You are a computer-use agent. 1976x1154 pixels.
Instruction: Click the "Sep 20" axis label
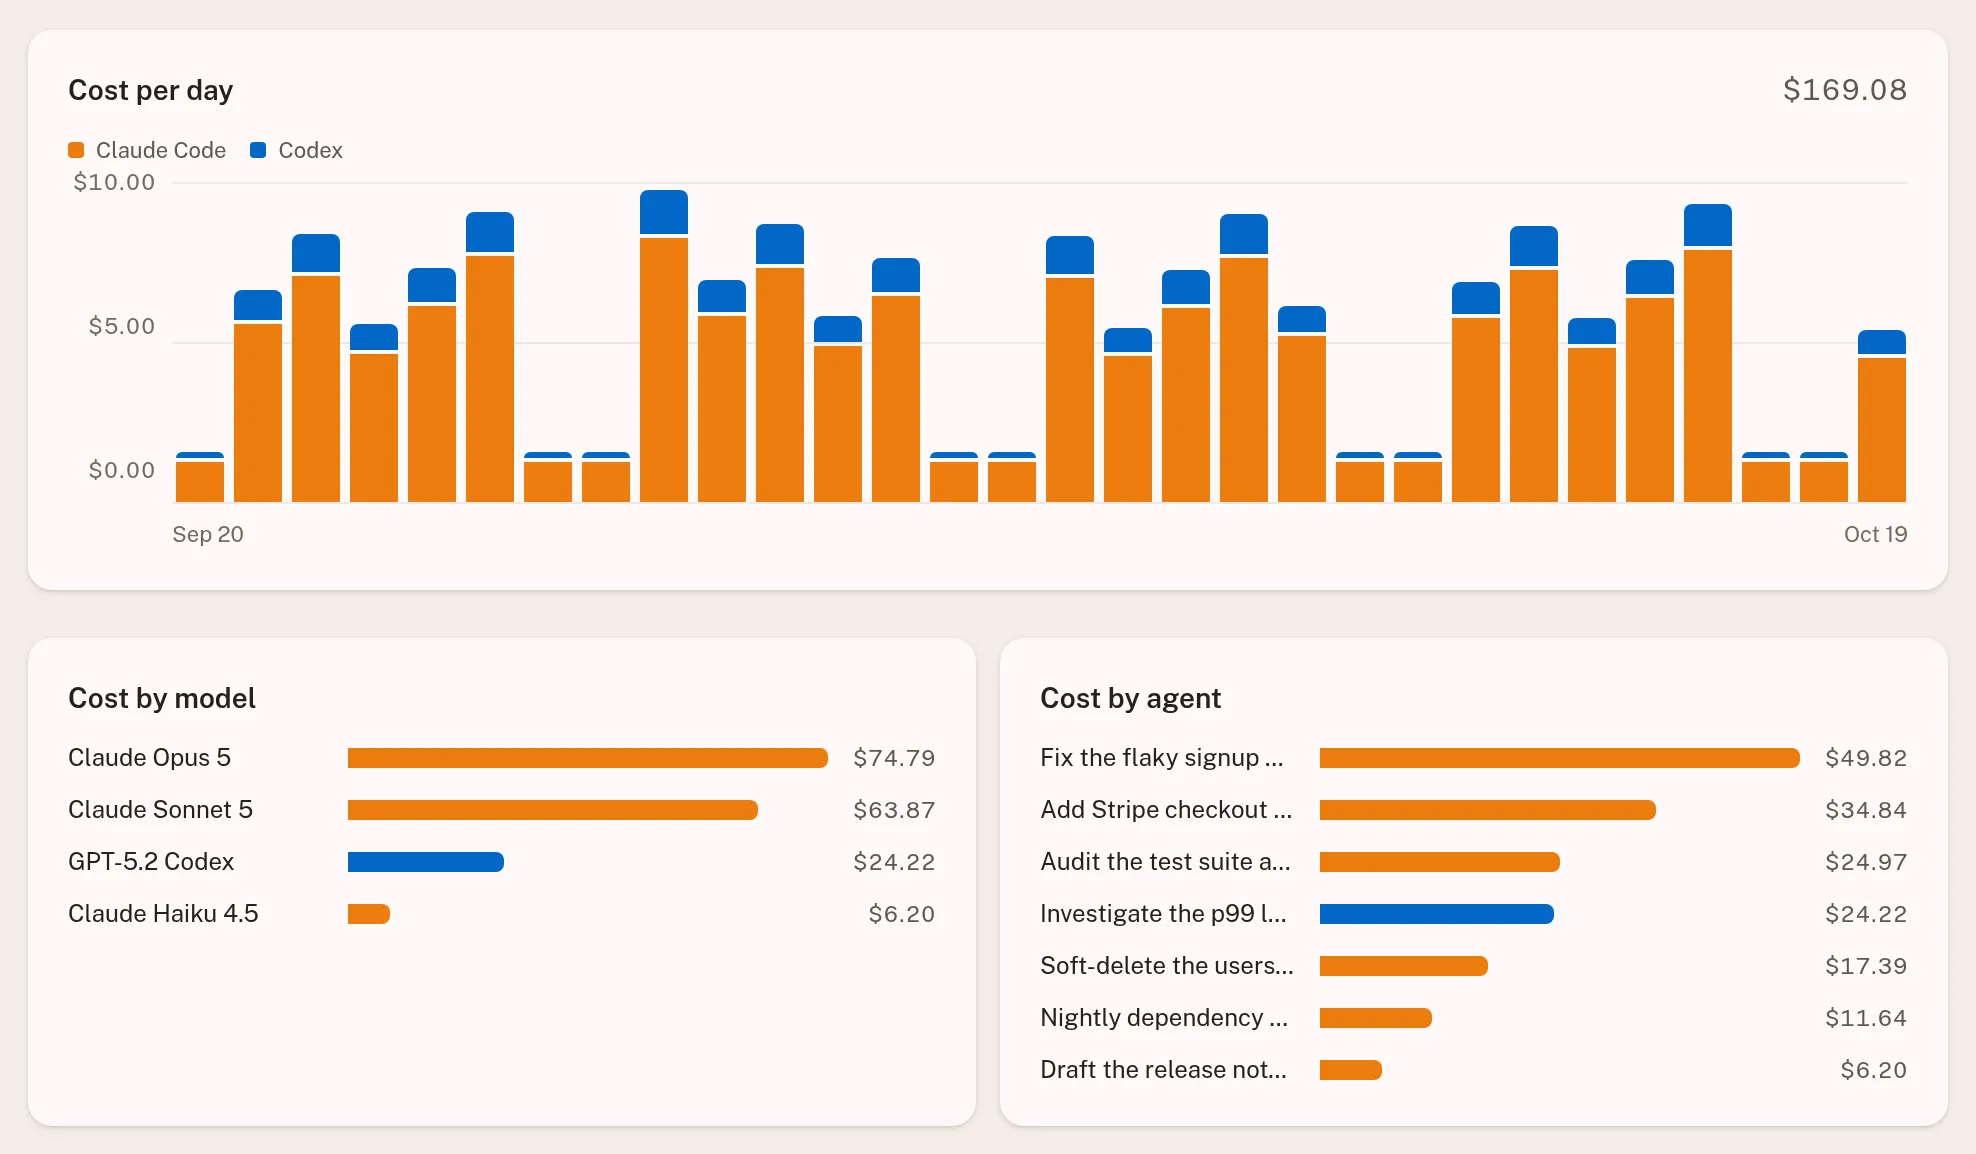pos(208,534)
